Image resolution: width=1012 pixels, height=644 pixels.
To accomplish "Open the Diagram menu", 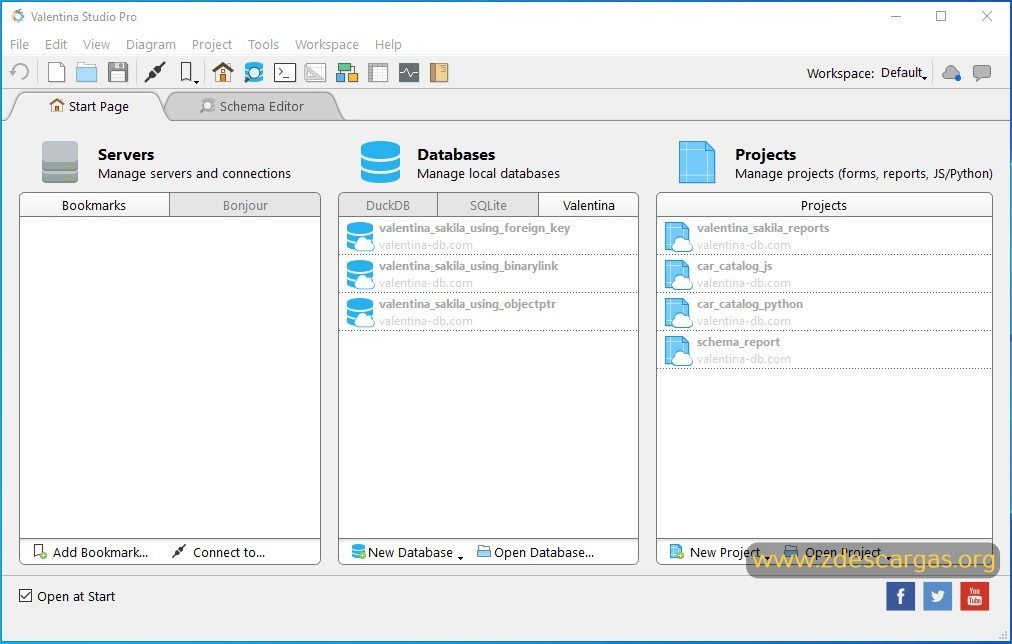I will 150,45.
